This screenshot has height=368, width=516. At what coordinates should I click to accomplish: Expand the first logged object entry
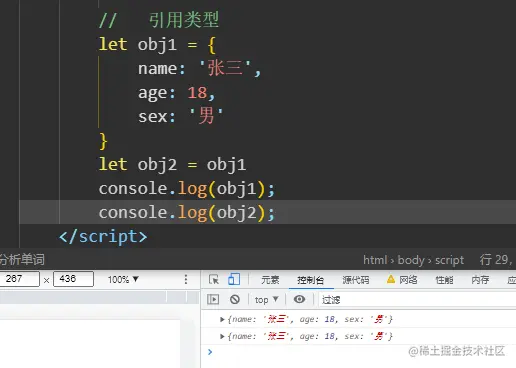222,319
